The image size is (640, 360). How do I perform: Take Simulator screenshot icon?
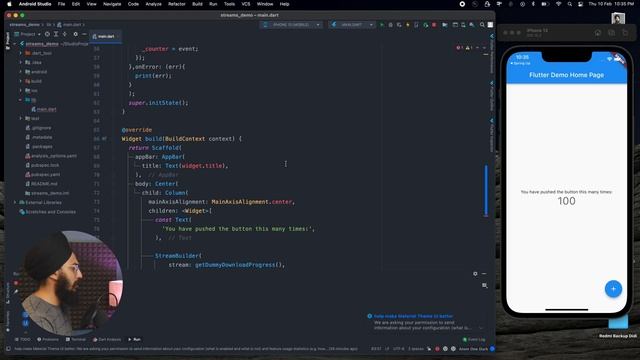pyautogui.click(x=611, y=33)
